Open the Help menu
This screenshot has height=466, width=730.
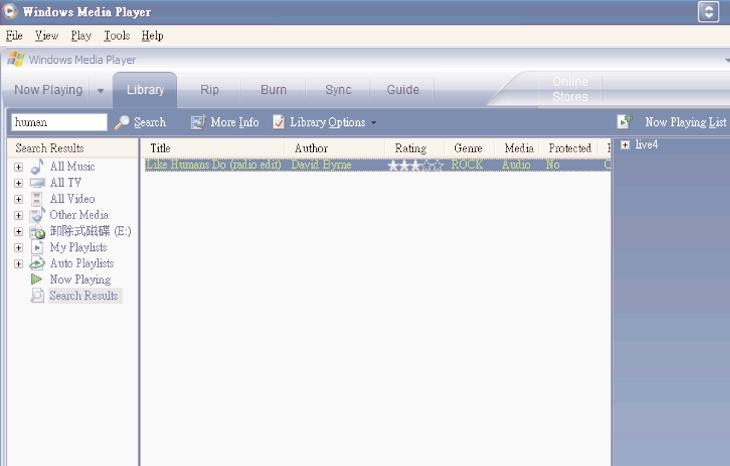coord(152,35)
